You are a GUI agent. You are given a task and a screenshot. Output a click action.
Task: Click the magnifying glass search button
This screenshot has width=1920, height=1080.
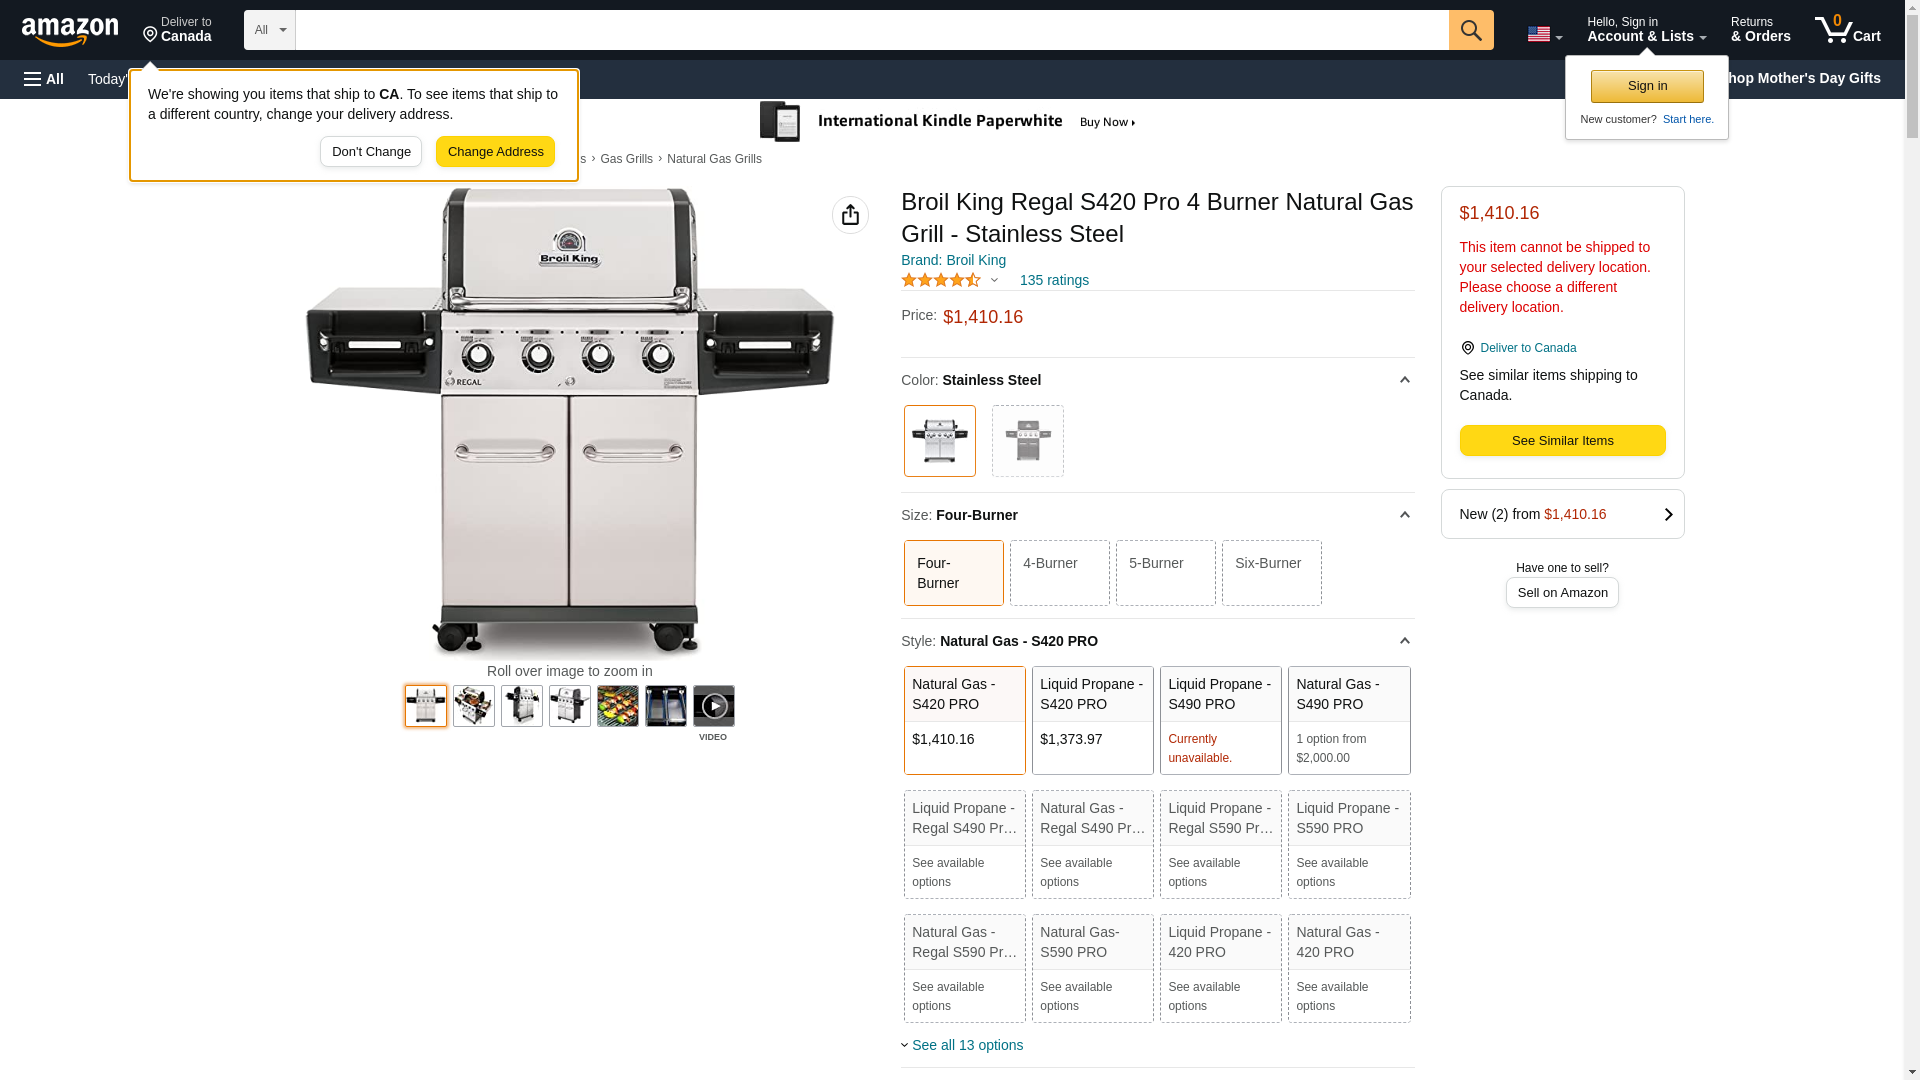tap(1470, 30)
